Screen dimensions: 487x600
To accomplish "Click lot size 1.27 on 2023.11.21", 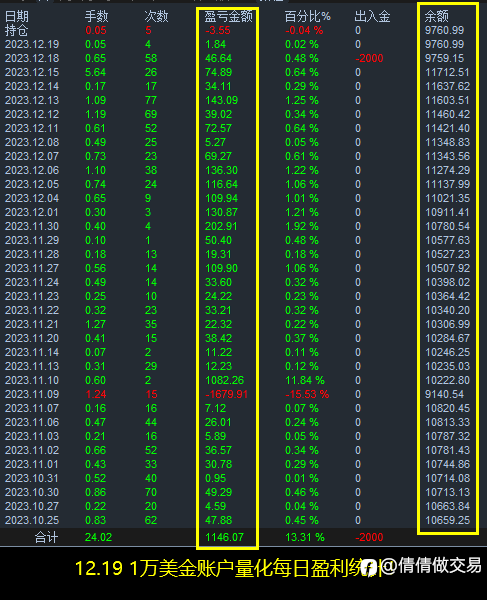I will click(95, 324).
